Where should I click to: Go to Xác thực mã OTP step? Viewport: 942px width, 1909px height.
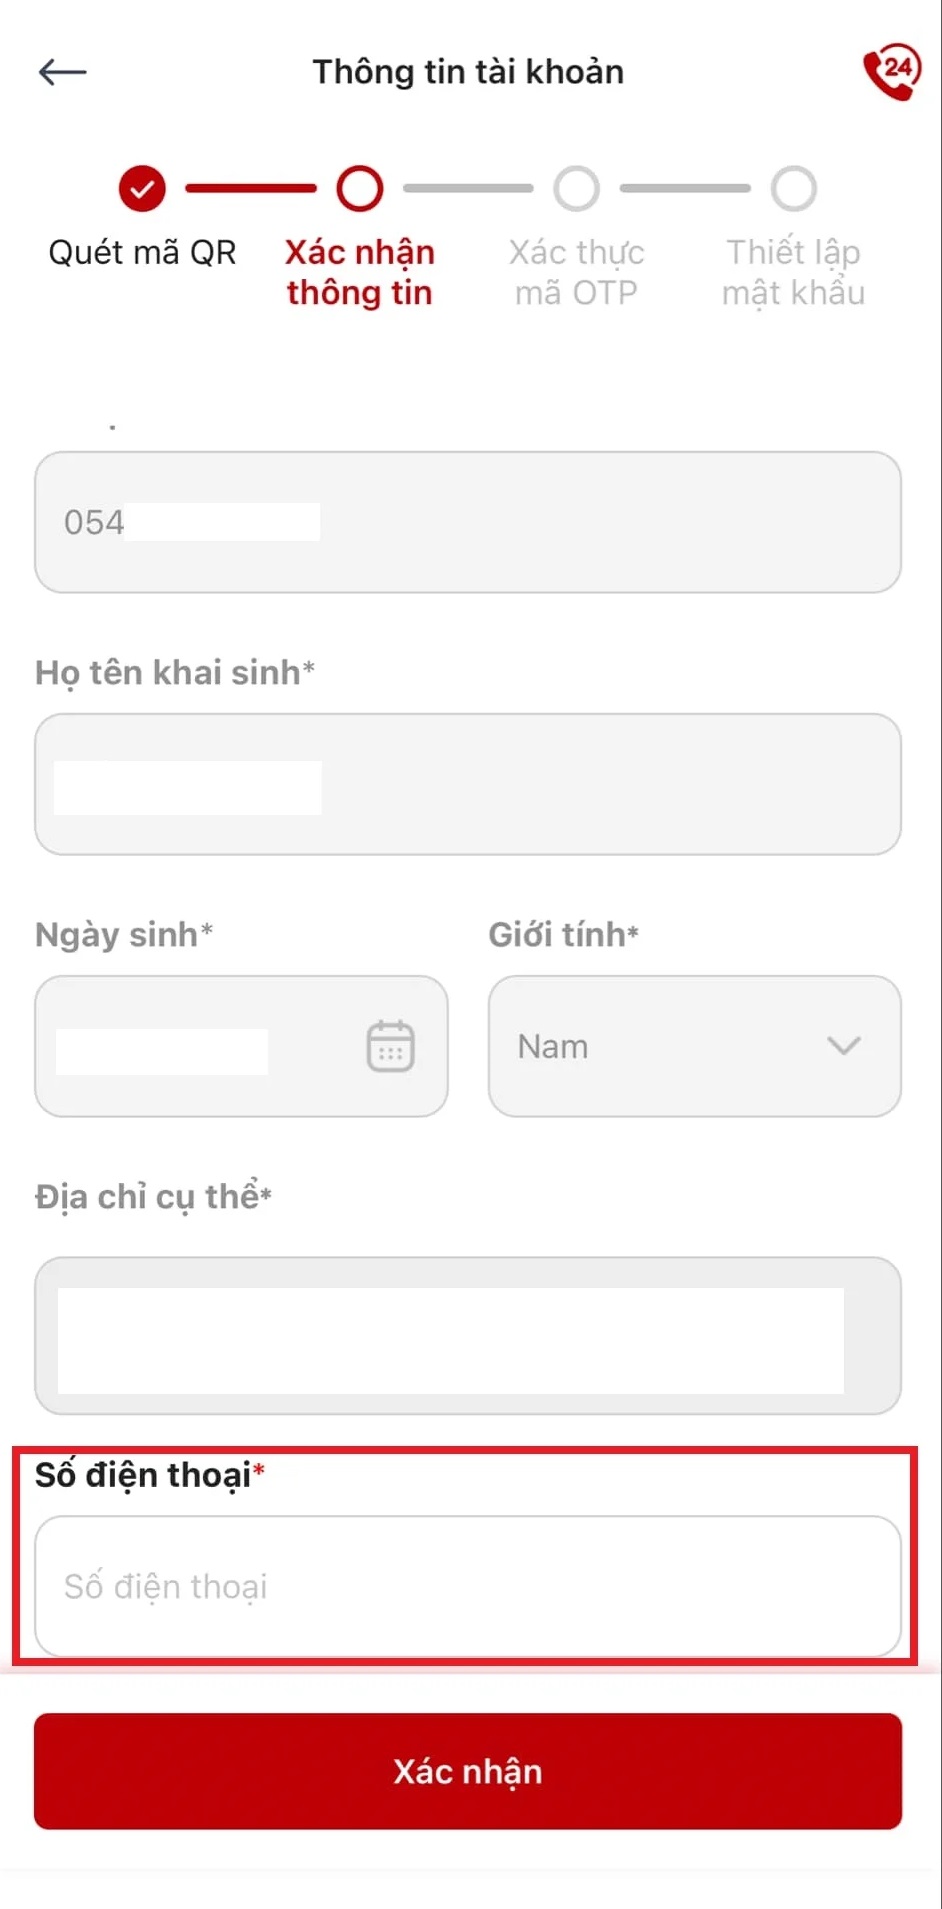tap(577, 272)
